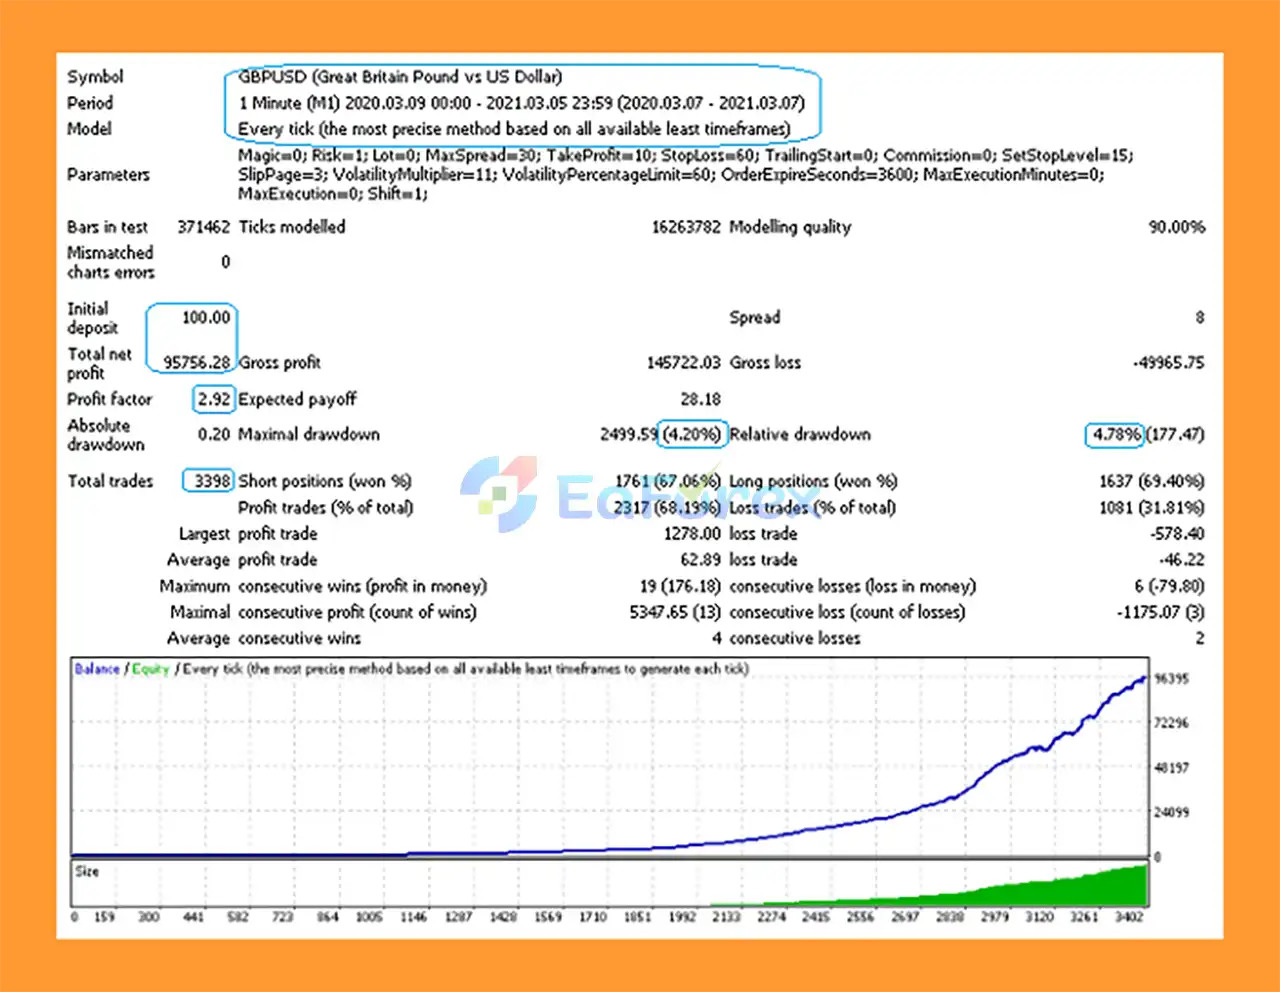Click the Balance legend label in chart
The image size is (1280, 992).
coord(97,669)
